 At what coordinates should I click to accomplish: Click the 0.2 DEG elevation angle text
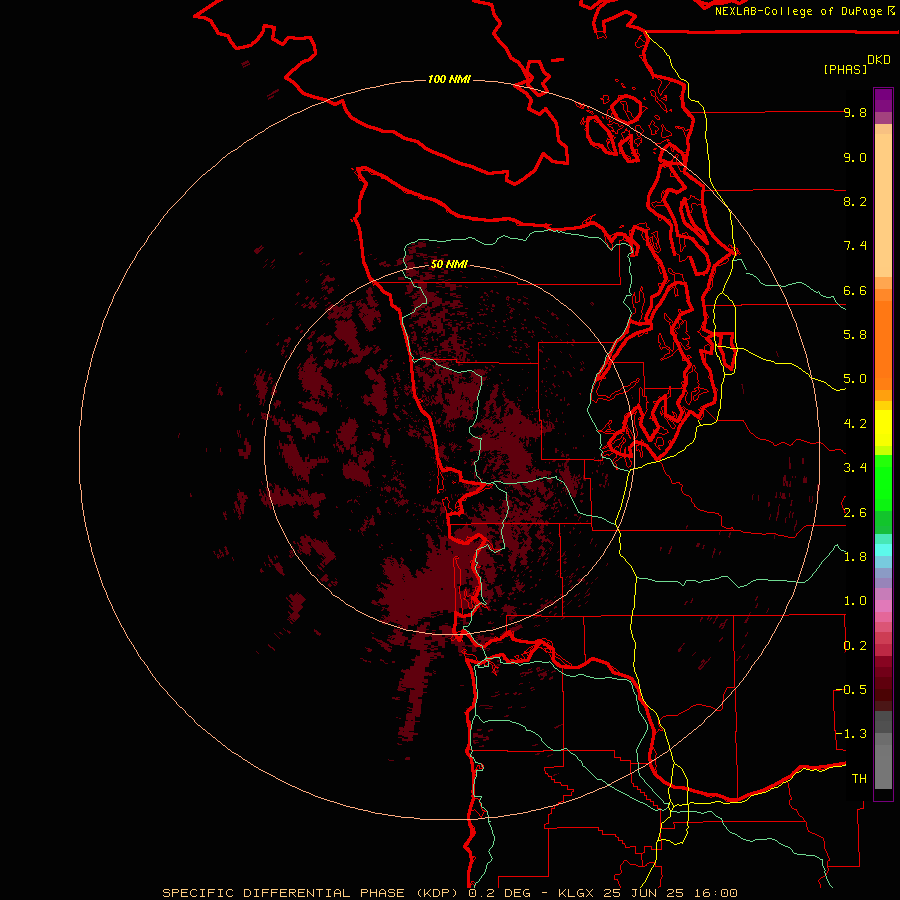tap(499, 893)
